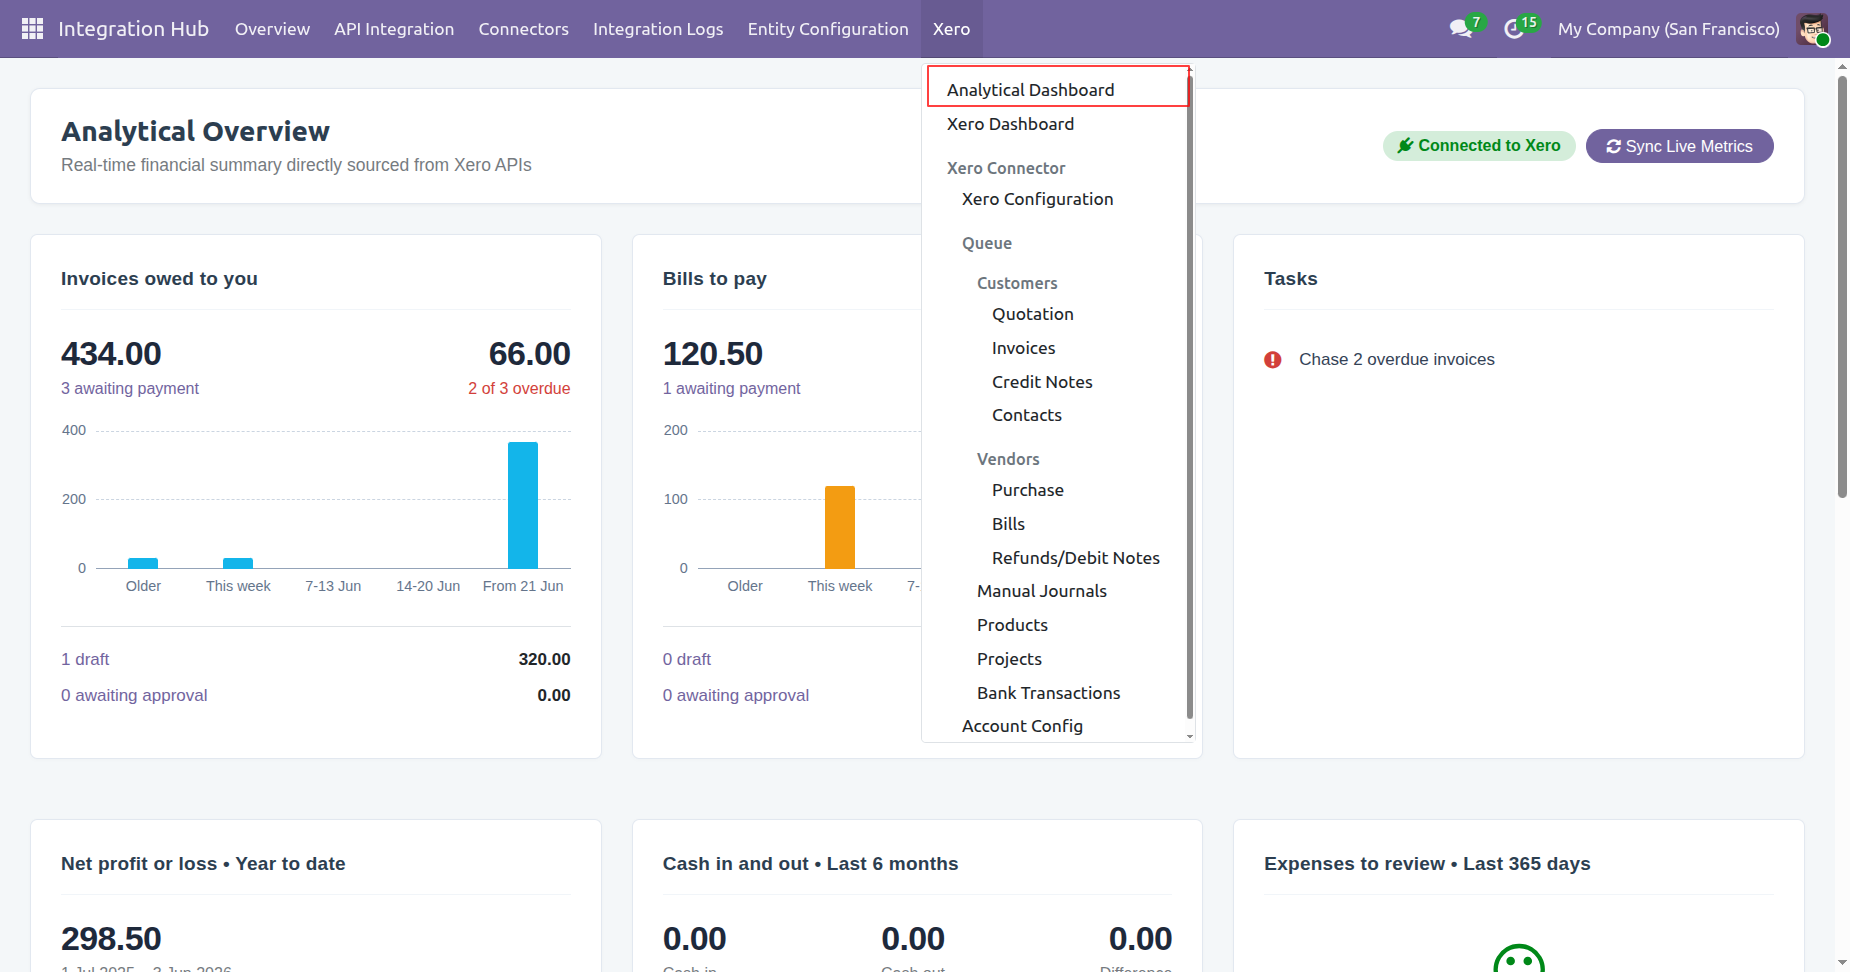The height and width of the screenshot is (972, 1850).
Task: Open the conversations chat bubble icon
Action: coord(1461,29)
